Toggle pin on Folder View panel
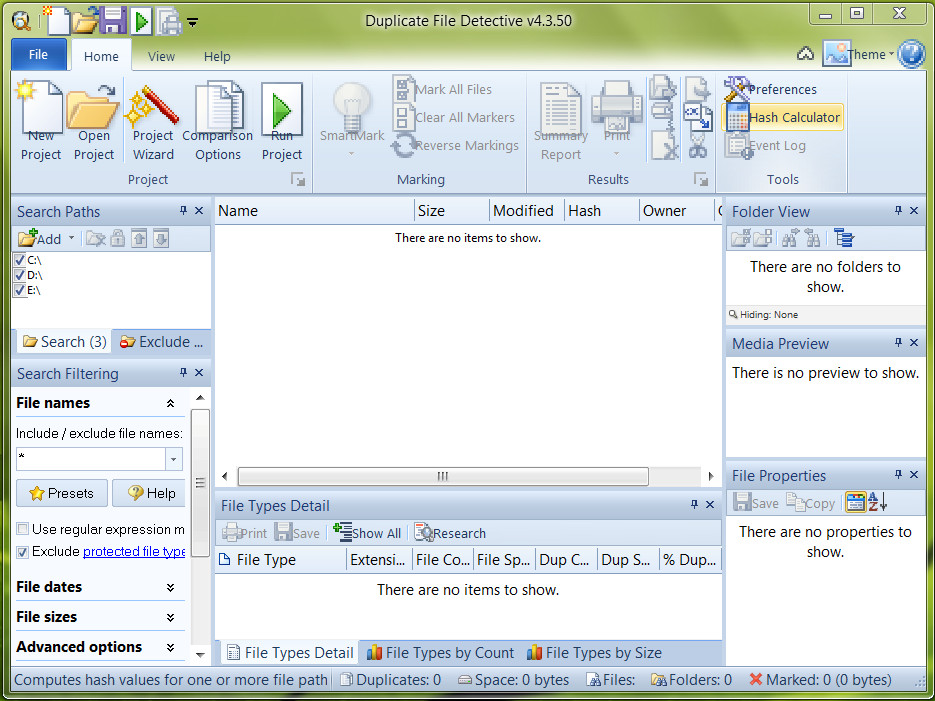This screenshot has height=701, width=935. pos(898,210)
